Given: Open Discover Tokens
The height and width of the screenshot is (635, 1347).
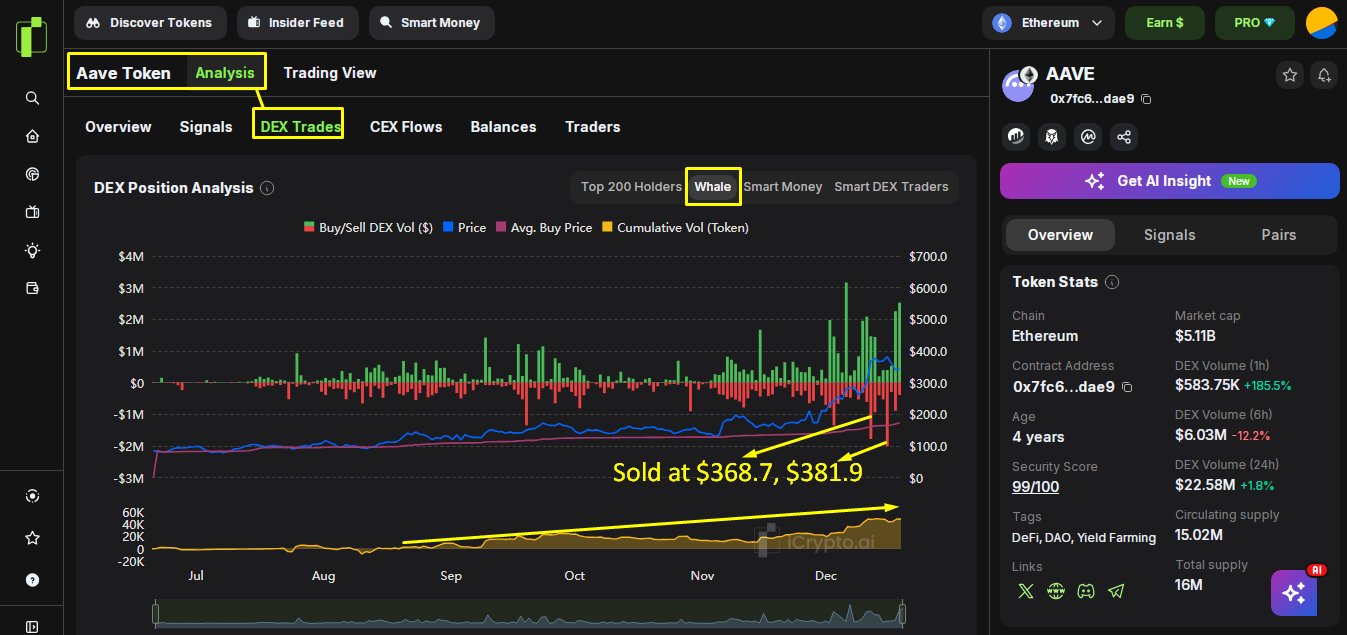Looking at the screenshot, I should (x=150, y=22).
